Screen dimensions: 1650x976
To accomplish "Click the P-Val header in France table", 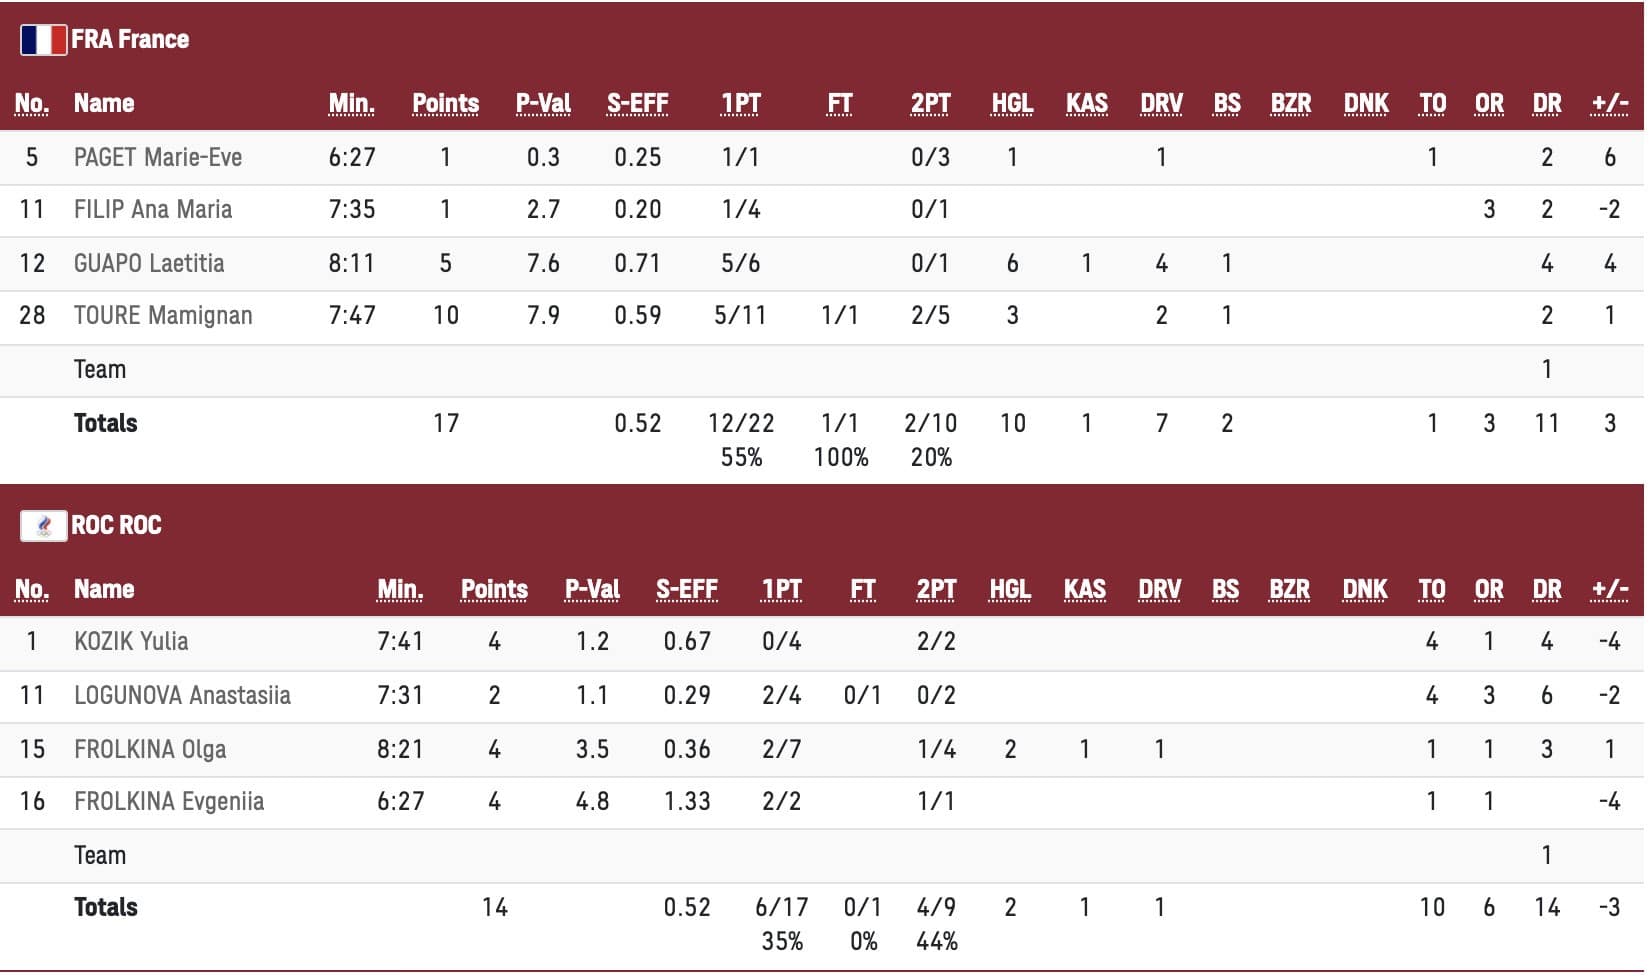I will [543, 103].
